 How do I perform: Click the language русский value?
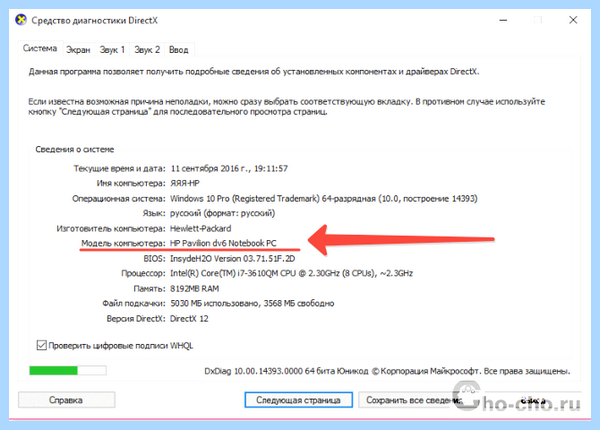(x=222, y=213)
